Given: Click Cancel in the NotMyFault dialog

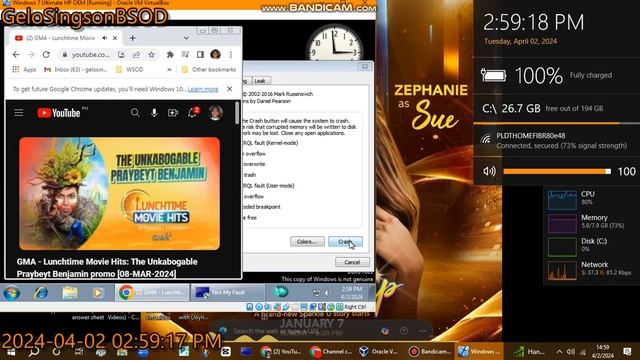Looking at the screenshot, I should (352, 262).
